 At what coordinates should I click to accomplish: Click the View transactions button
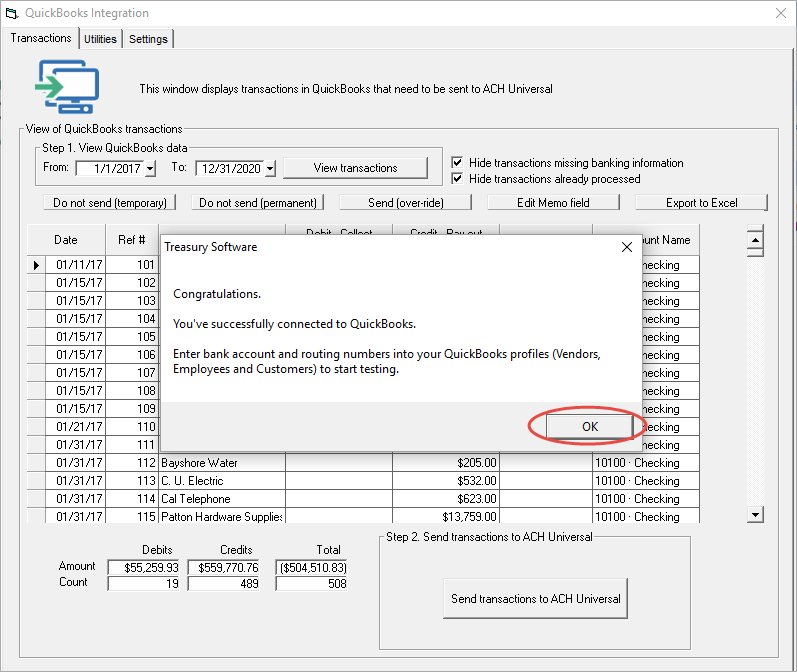(355, 168)
